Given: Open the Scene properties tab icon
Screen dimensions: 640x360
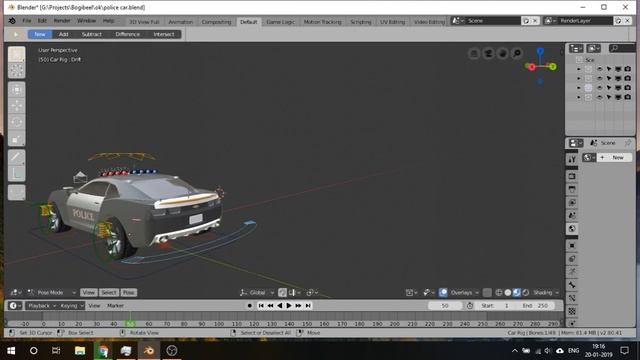Looking at the screenshot, I should coord(572,216).
